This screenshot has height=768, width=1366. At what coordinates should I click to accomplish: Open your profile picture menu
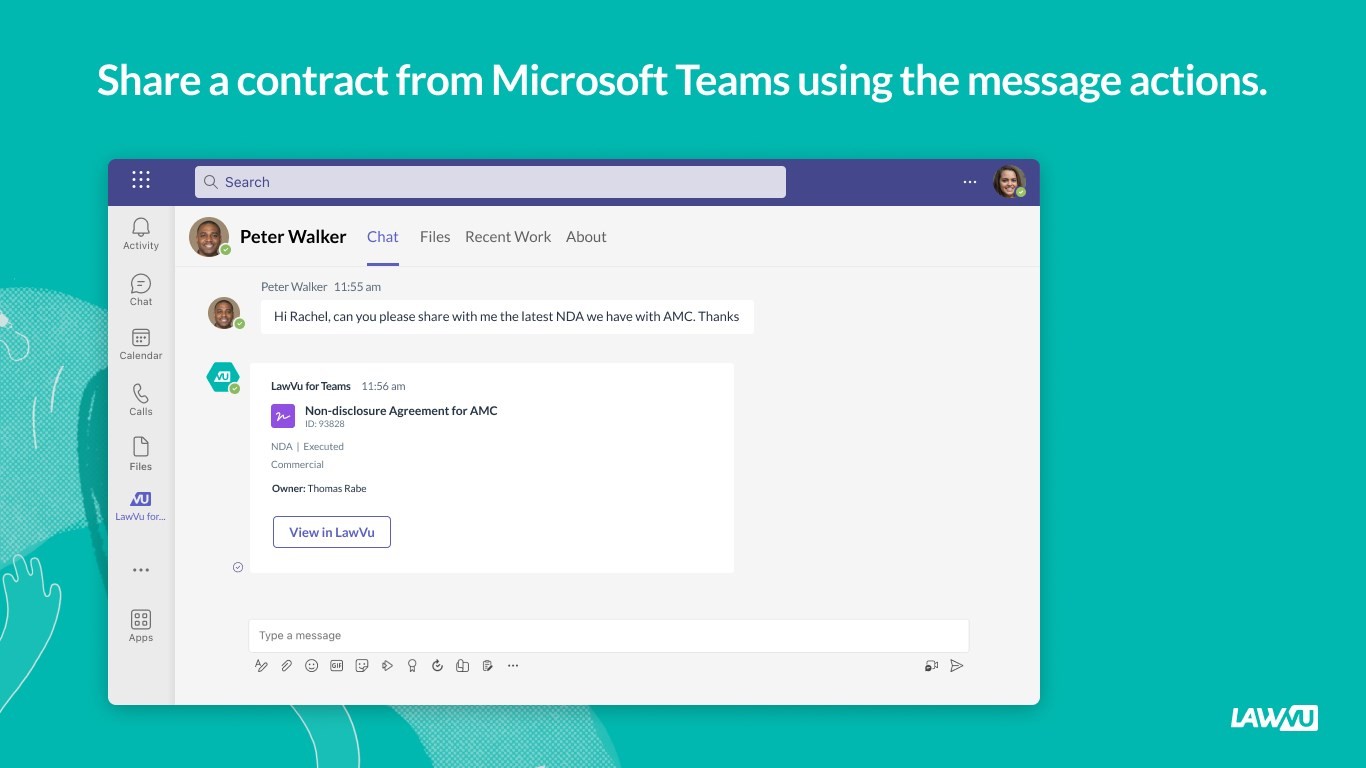(x=1009, y=182)
